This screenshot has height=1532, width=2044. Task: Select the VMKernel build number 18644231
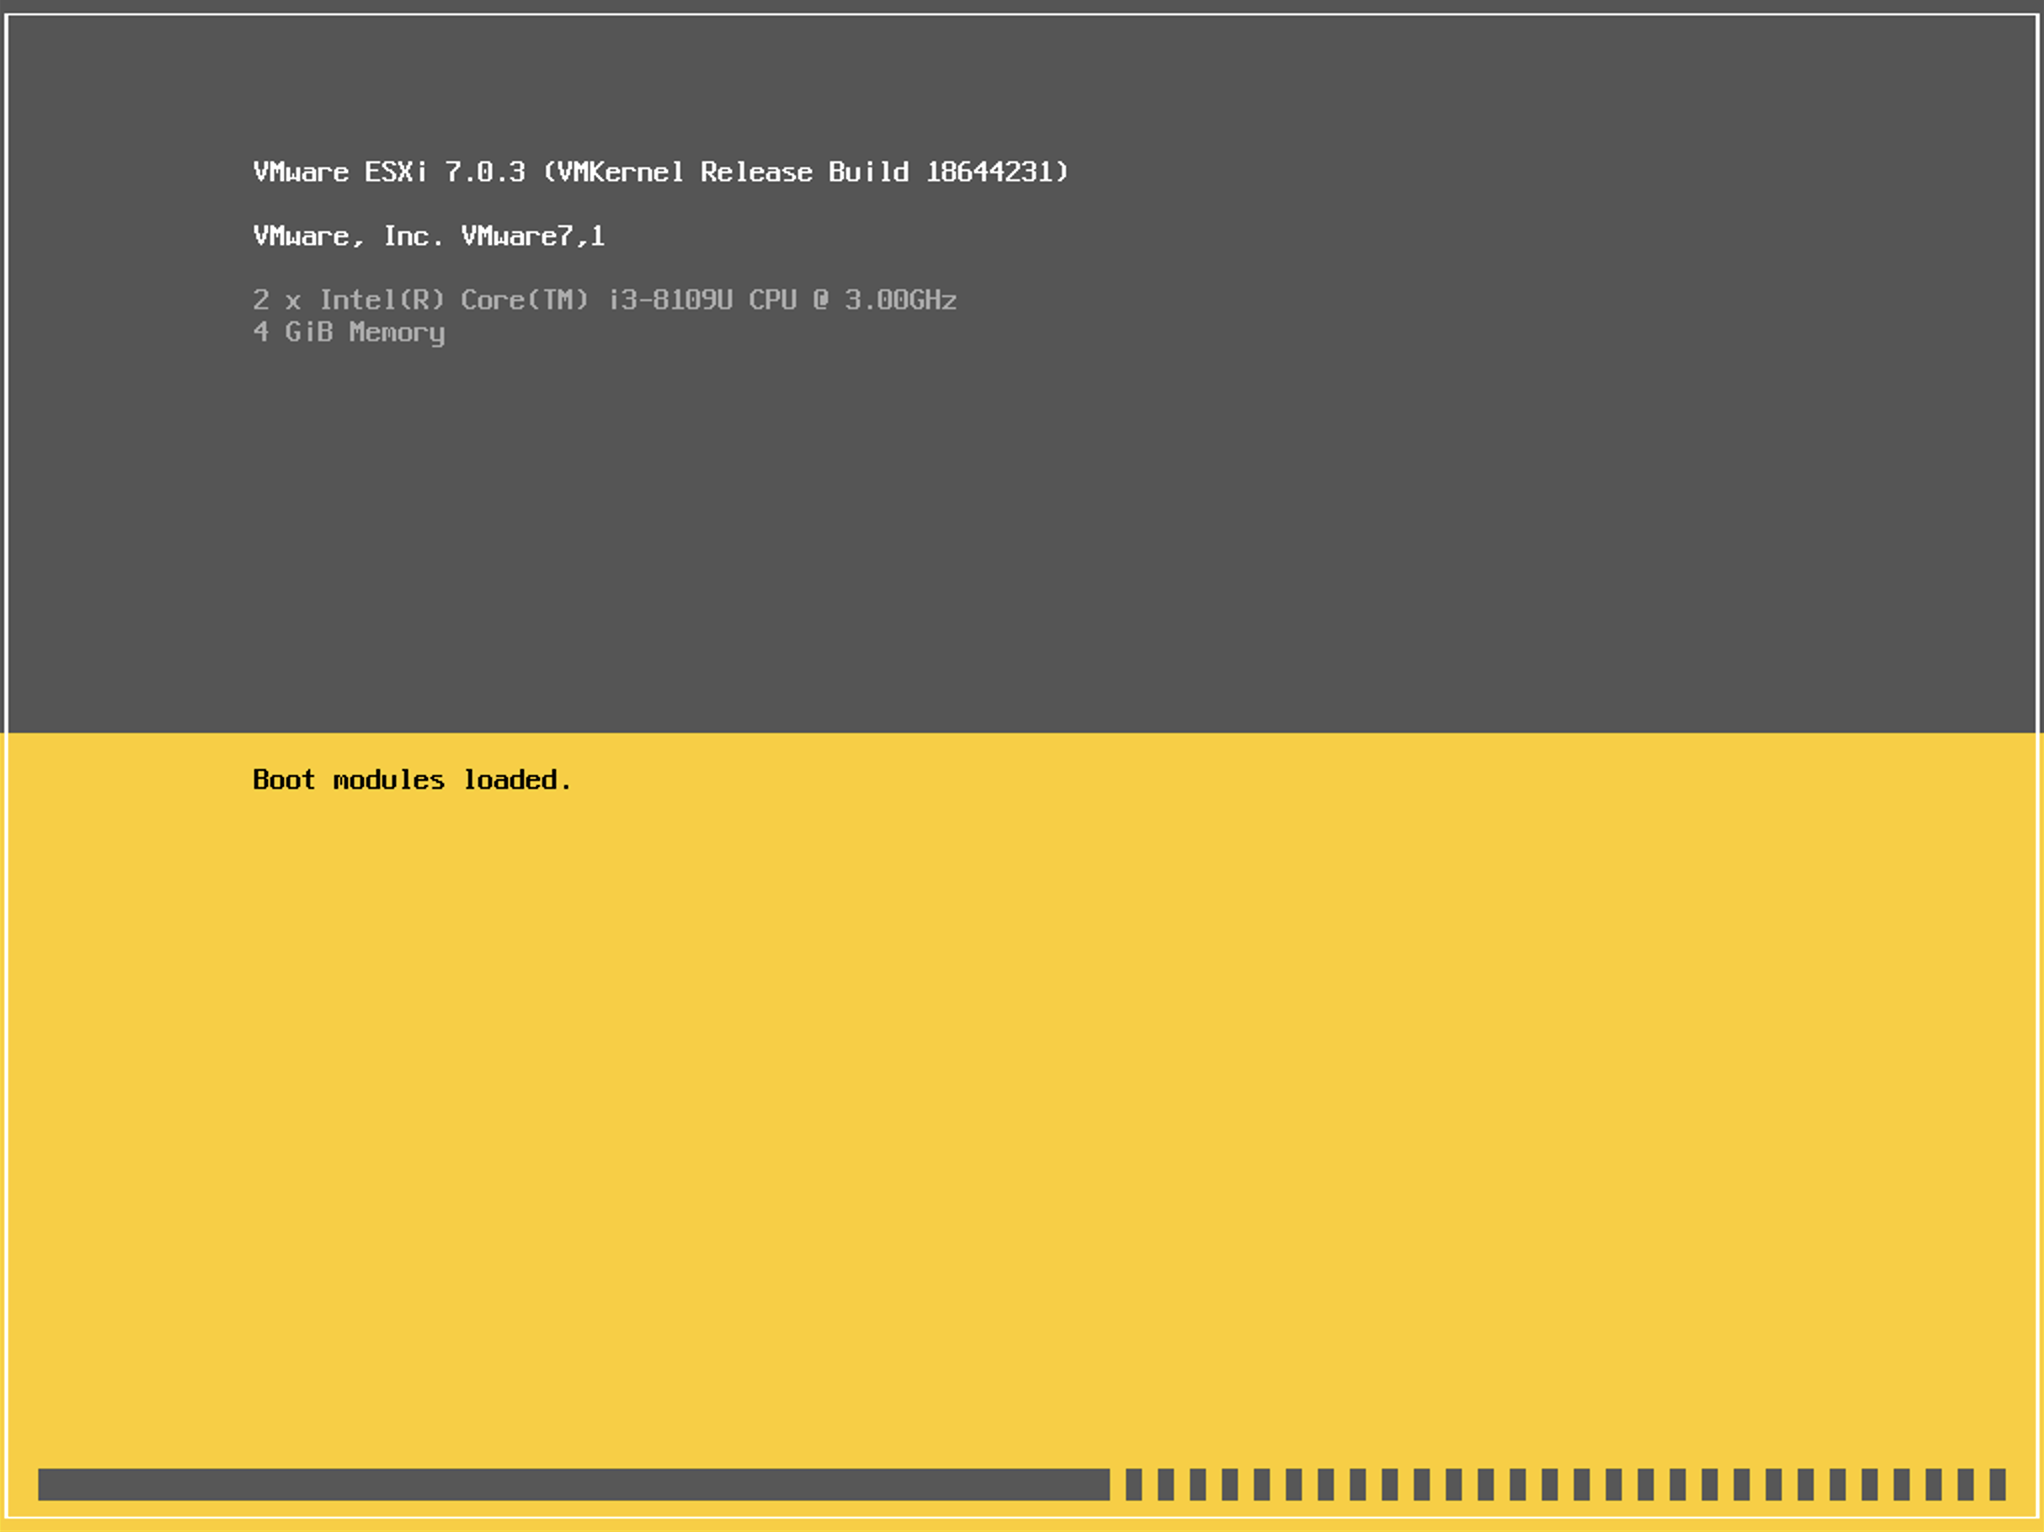pos(998,171)
